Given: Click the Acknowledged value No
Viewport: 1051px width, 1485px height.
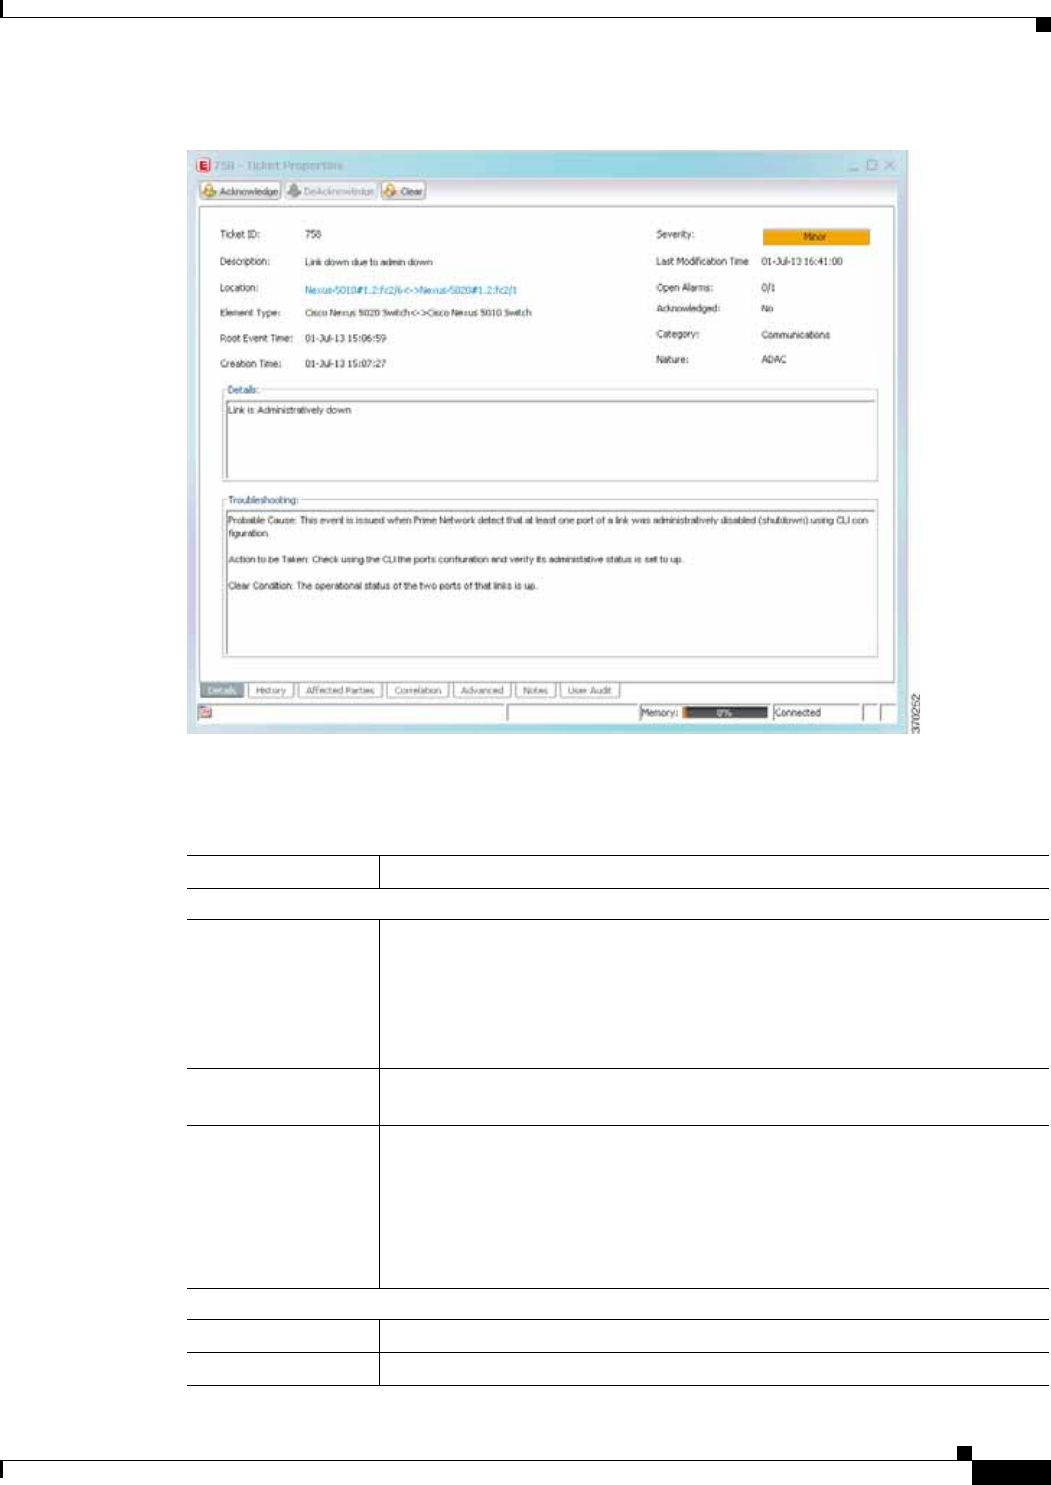Looking at the screenshot, I should pyautogui.click(x=767, y=309).
